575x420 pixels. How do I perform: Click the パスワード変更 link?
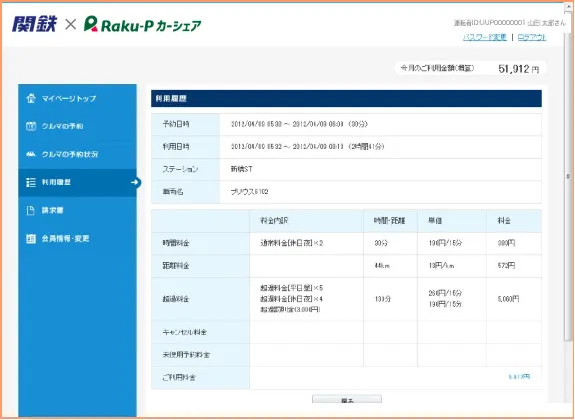click(x=484, y=37)
